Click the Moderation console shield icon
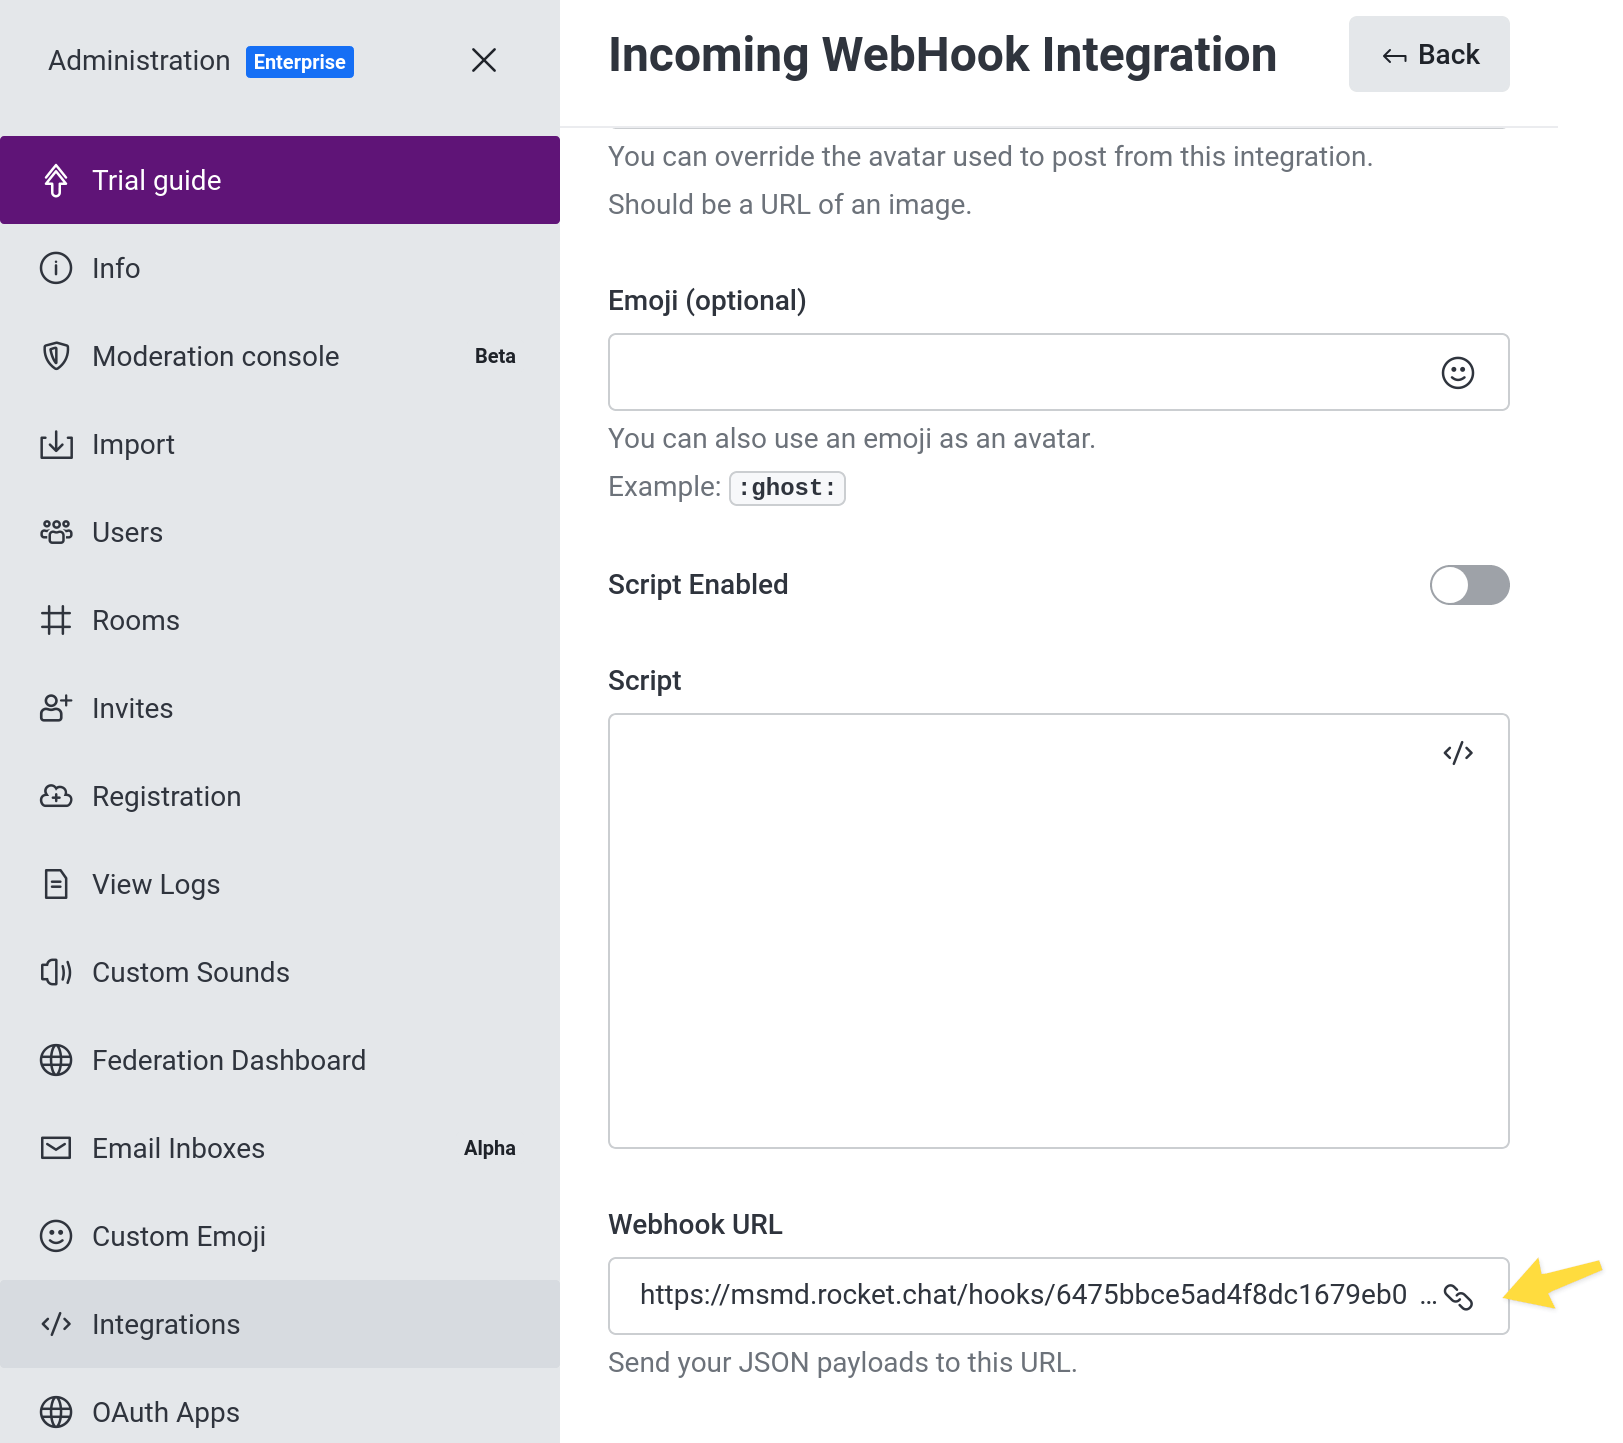The height and width of the screenshot is (1443, 1623). tap(56, 356)
